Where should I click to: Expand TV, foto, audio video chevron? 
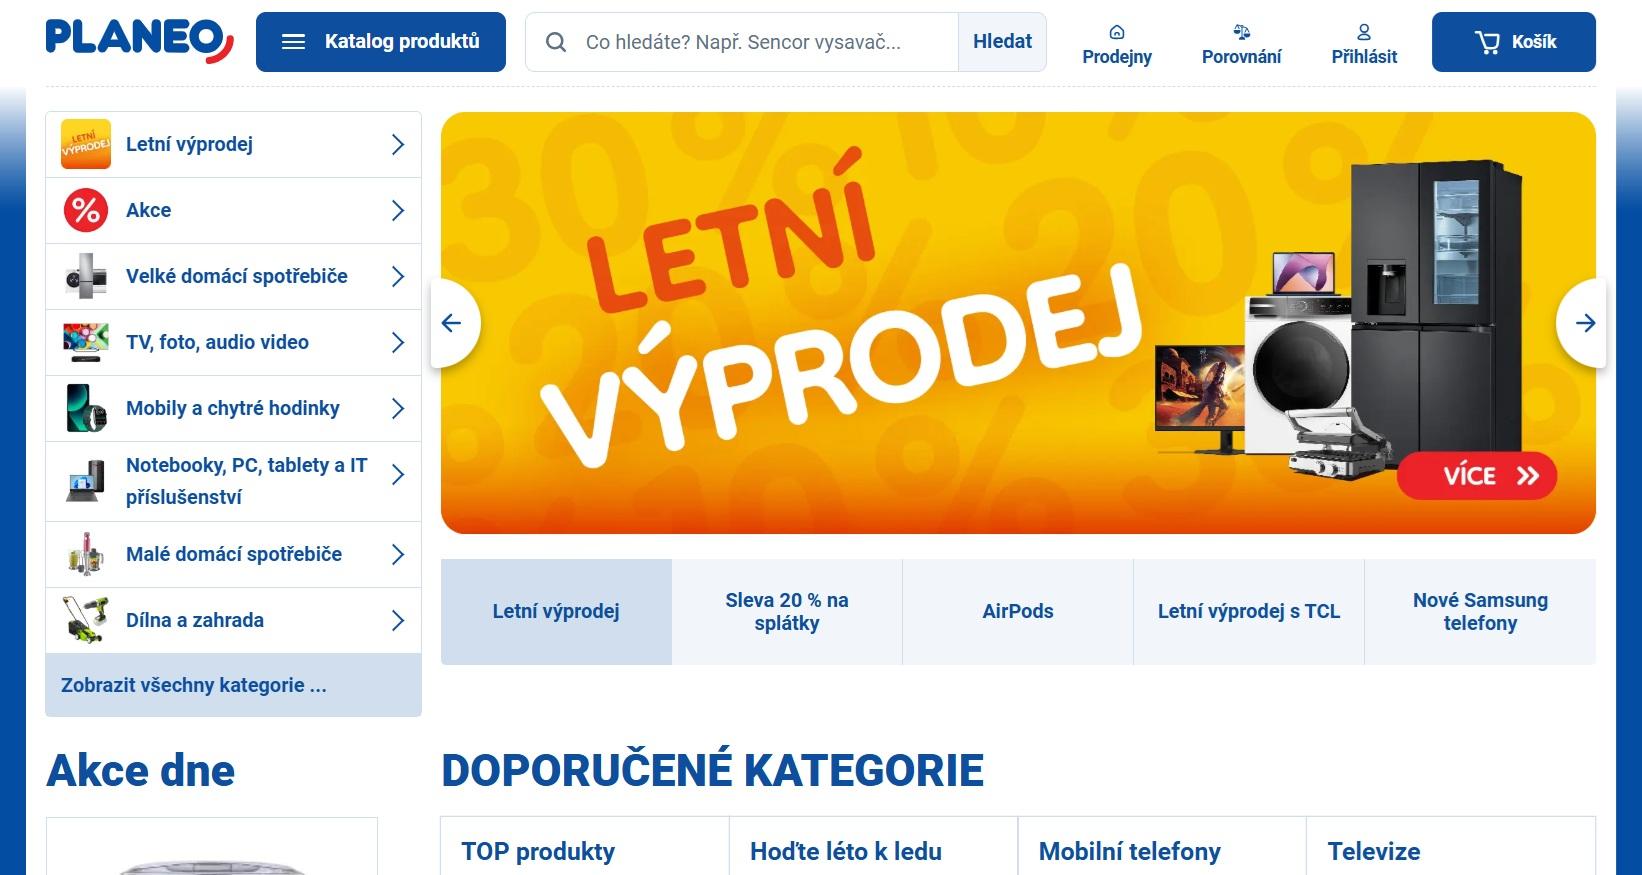(x=398, y=342)
